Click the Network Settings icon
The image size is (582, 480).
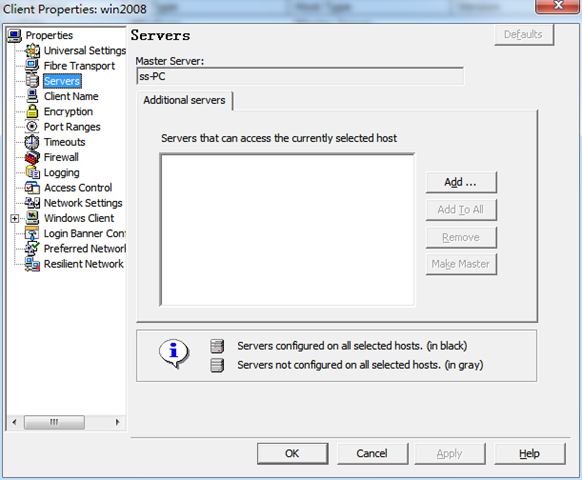32,203
